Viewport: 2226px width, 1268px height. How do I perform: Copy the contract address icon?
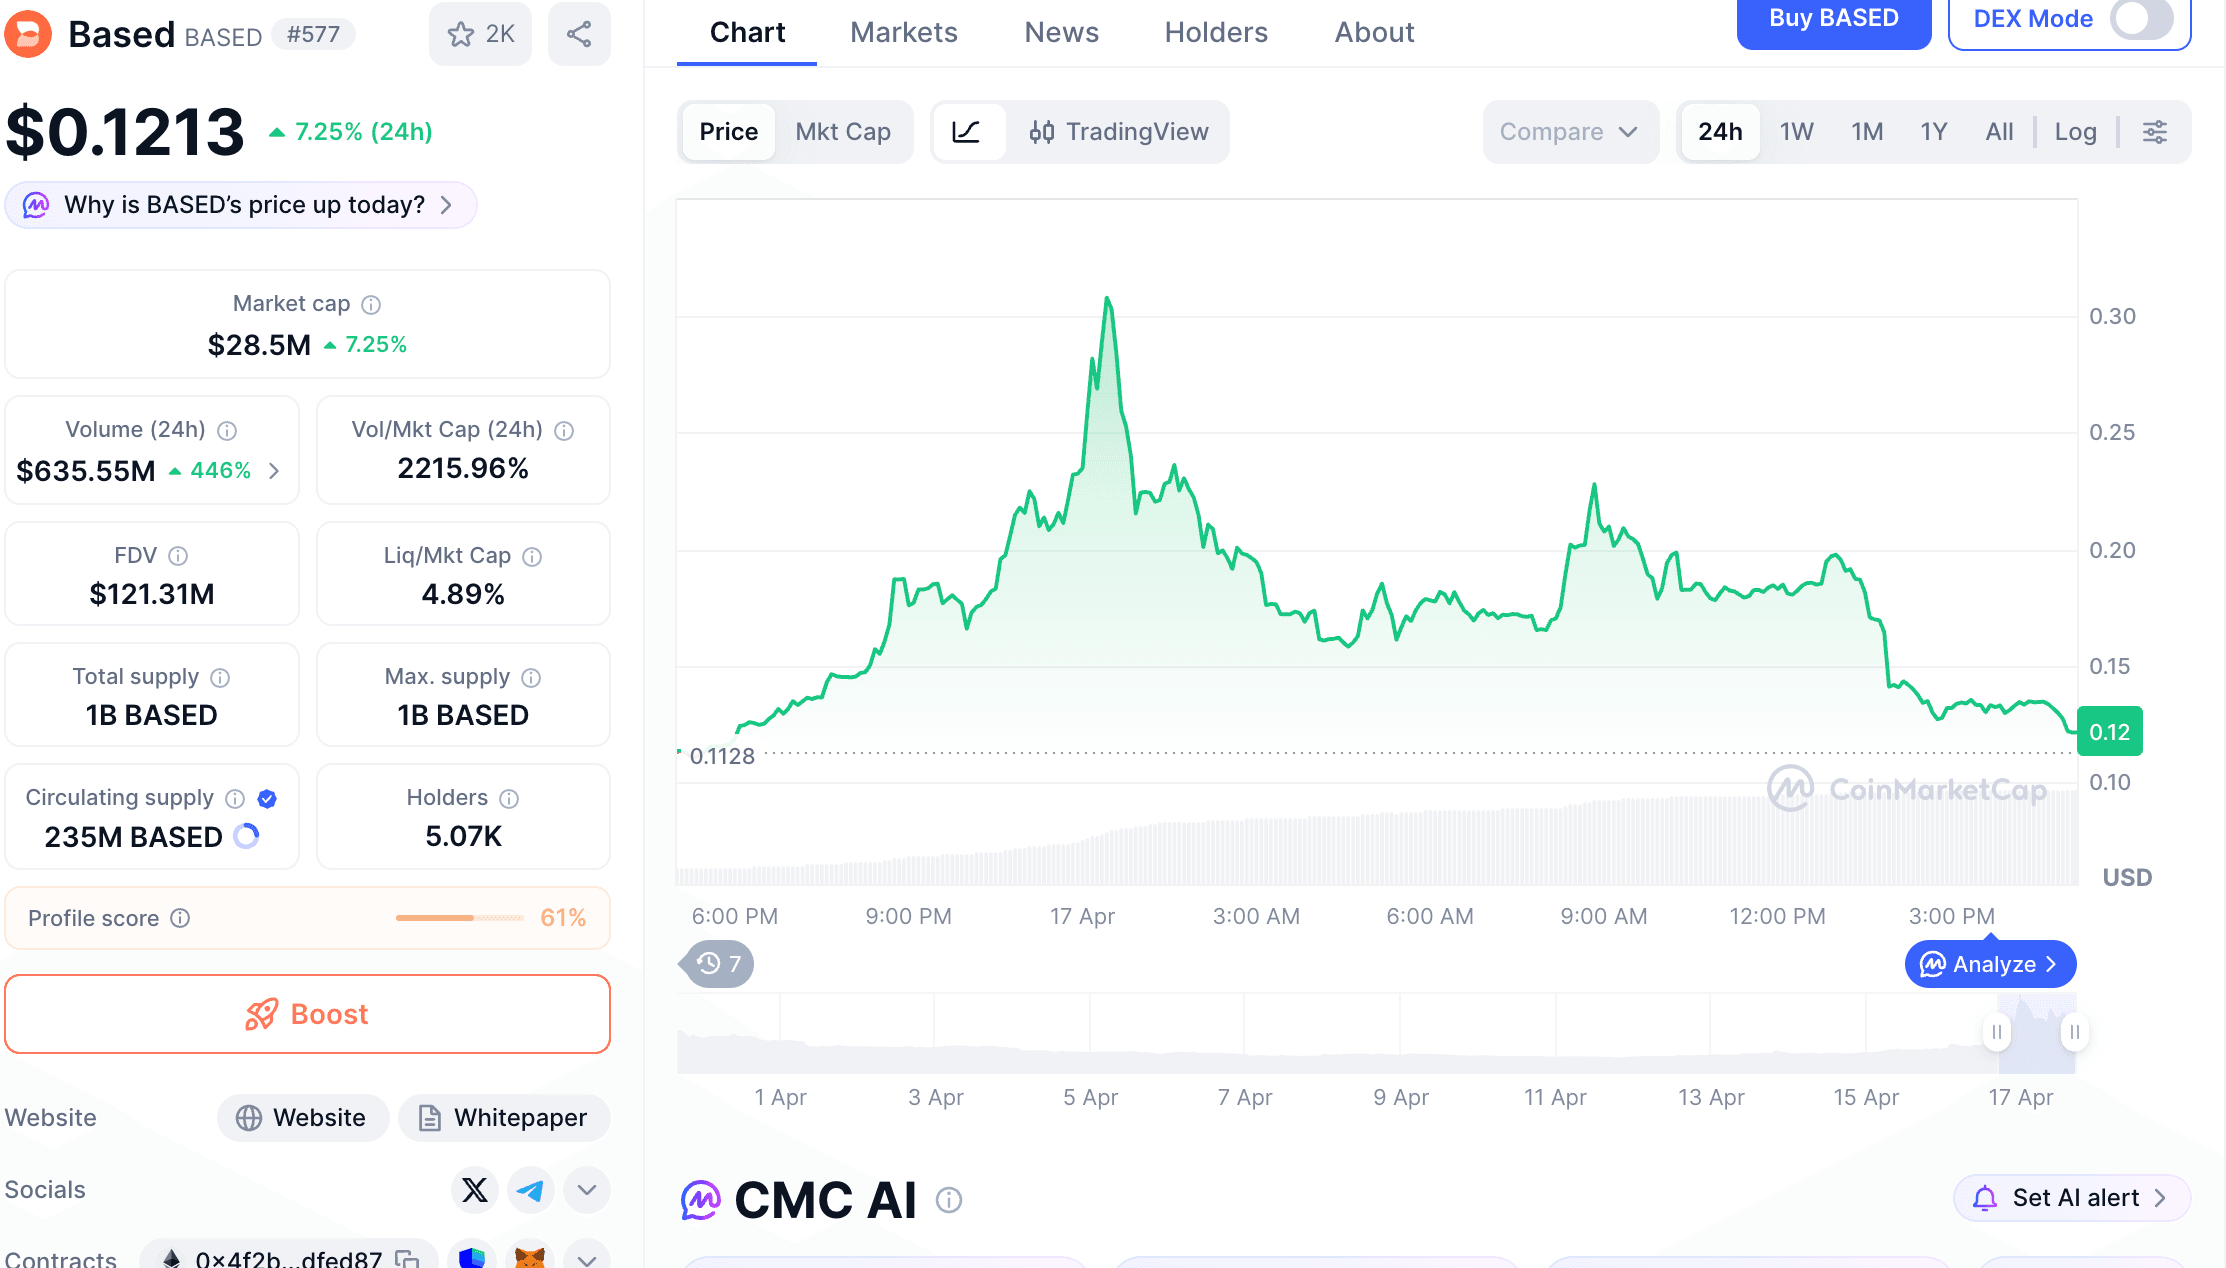[407, 1258]
